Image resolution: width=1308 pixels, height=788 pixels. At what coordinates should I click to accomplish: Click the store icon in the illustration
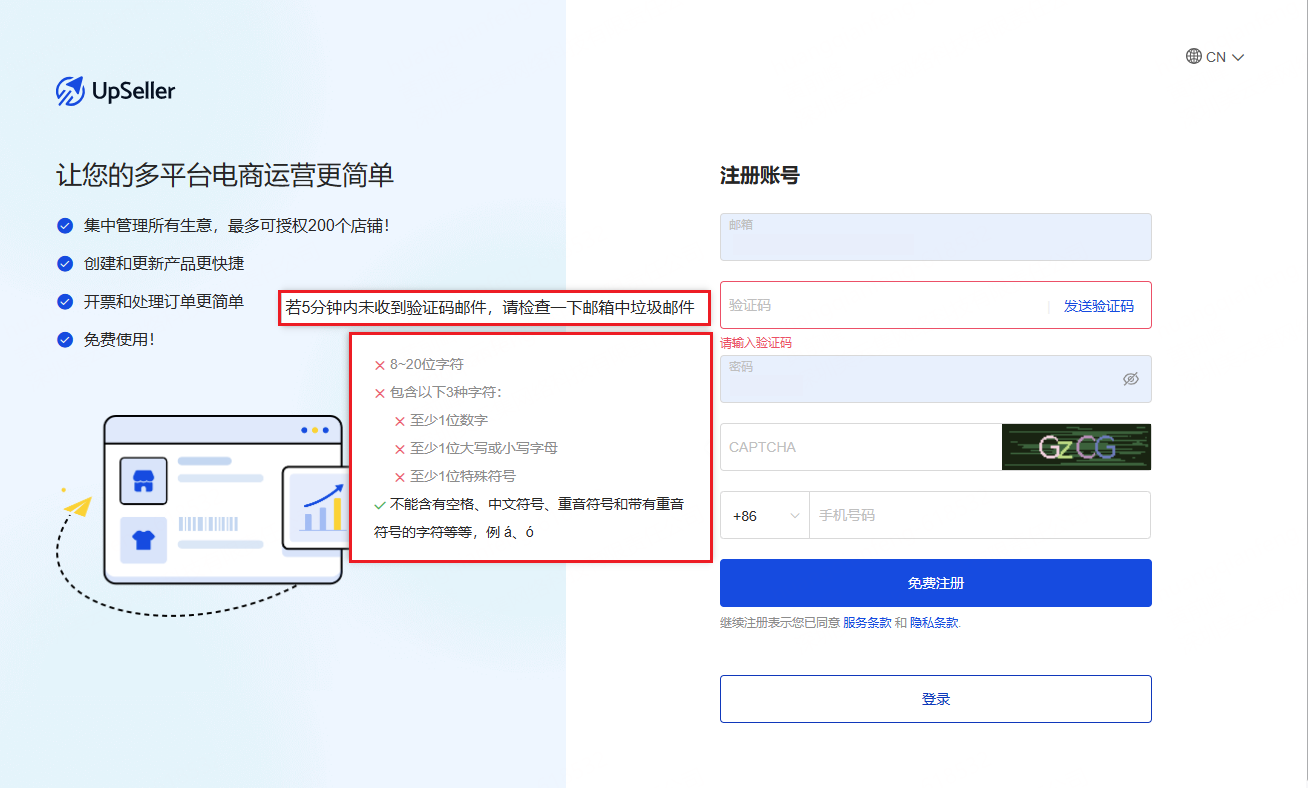click(x=144, y=480)
